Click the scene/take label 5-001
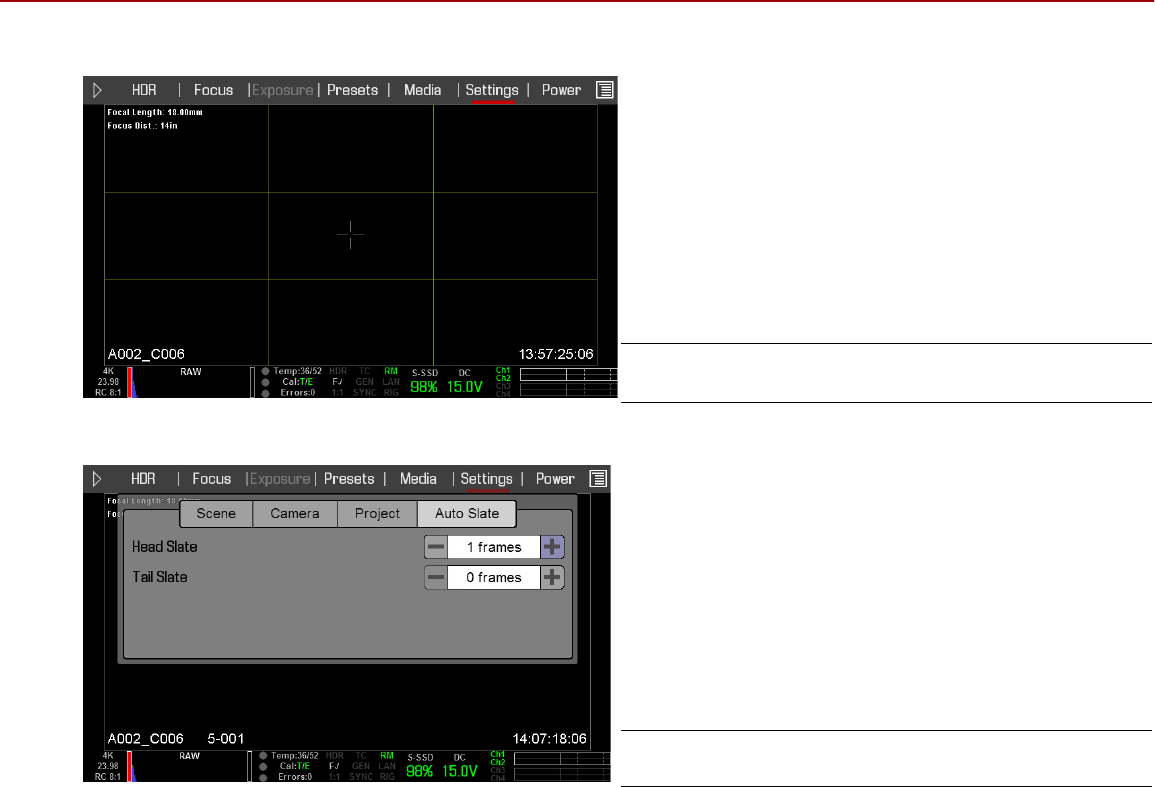 pos(225,738)
